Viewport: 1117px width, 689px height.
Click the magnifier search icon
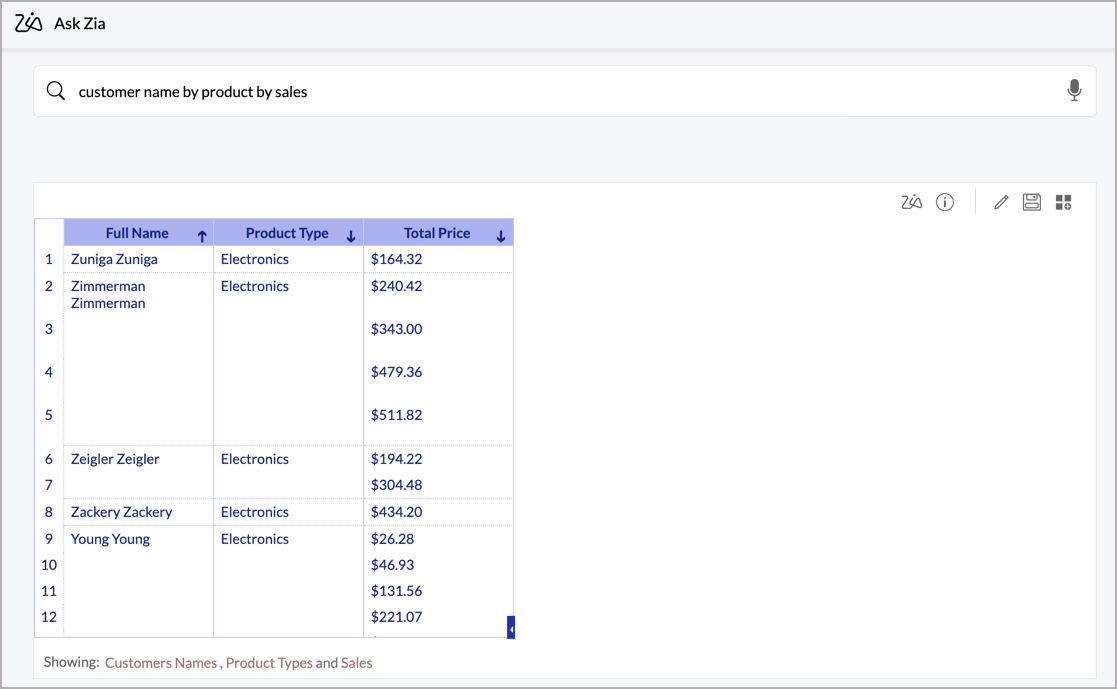point(56,91)
